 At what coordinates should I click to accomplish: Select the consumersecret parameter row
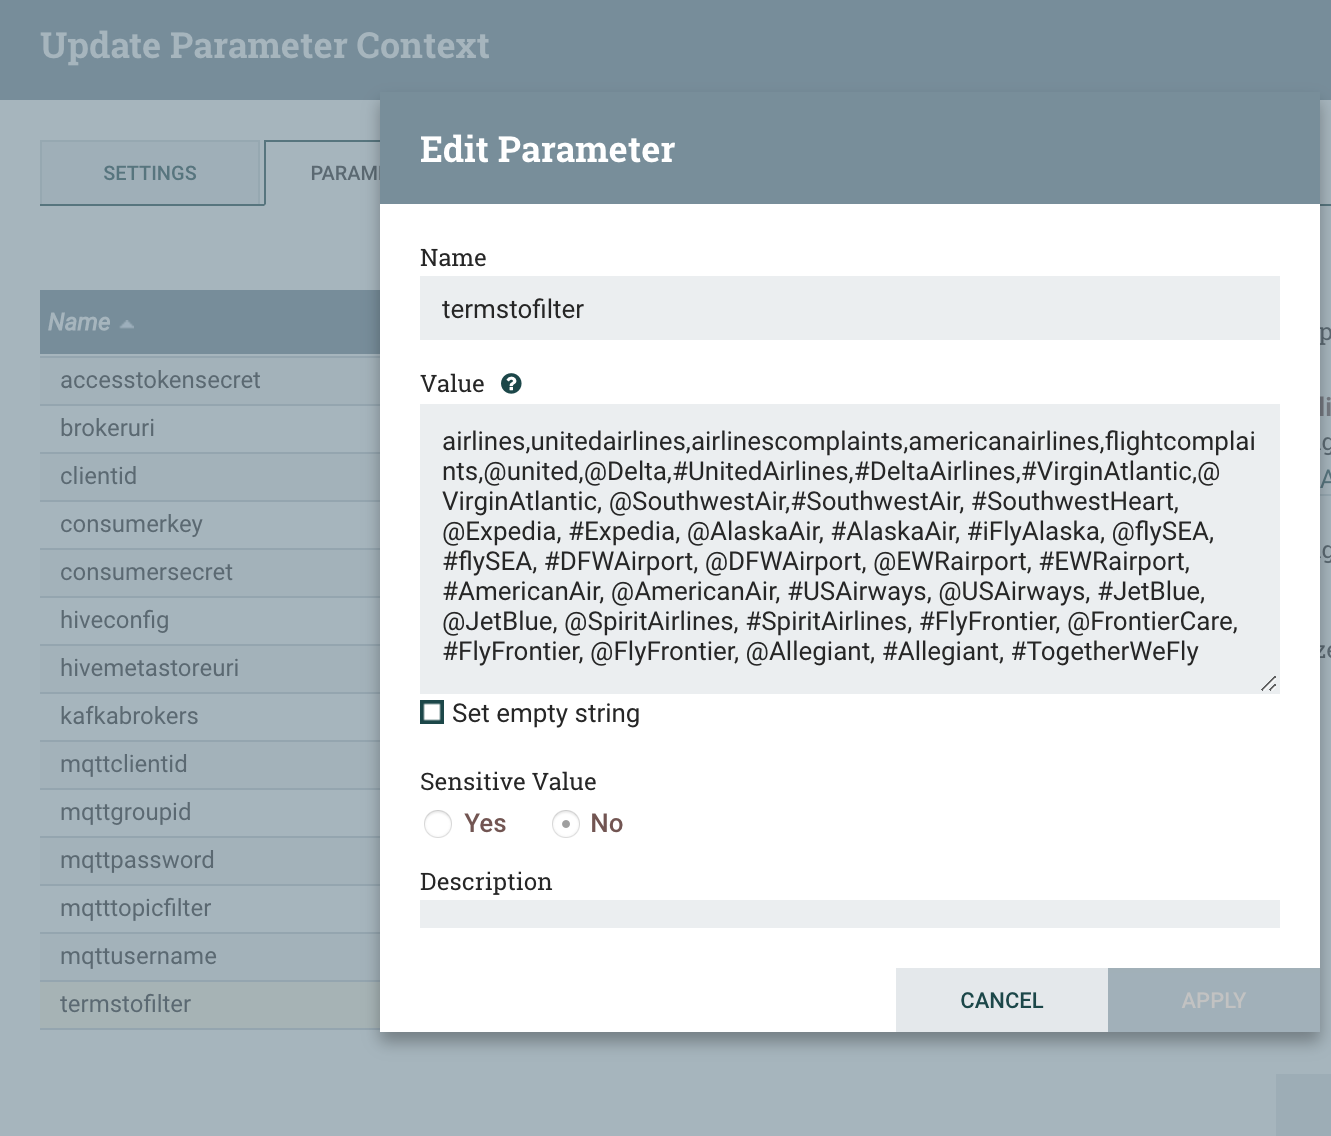(x=210, y=573)
